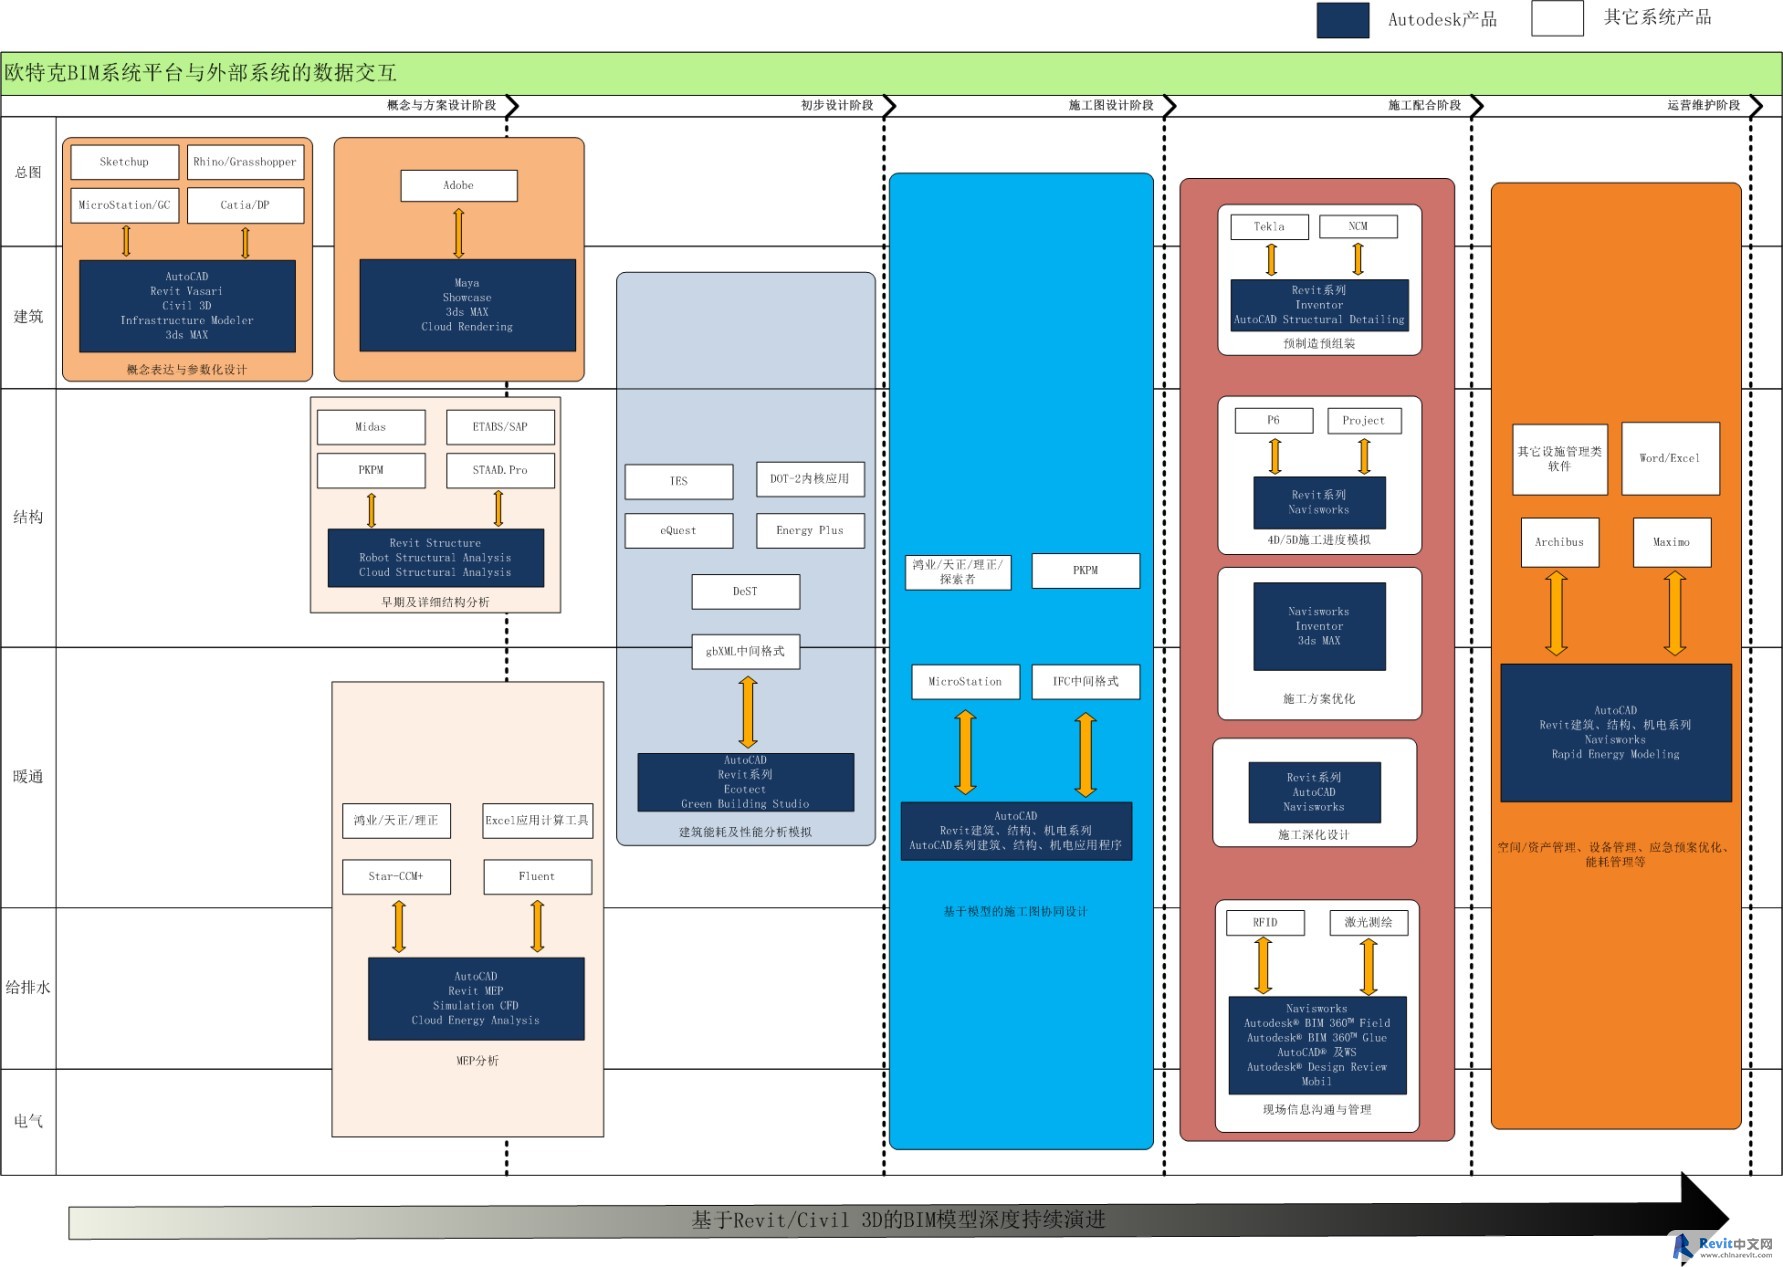The image size is (1783, 1267).
Task: Click the Excel应用计算工具 box
Action: tap(538, 821)
